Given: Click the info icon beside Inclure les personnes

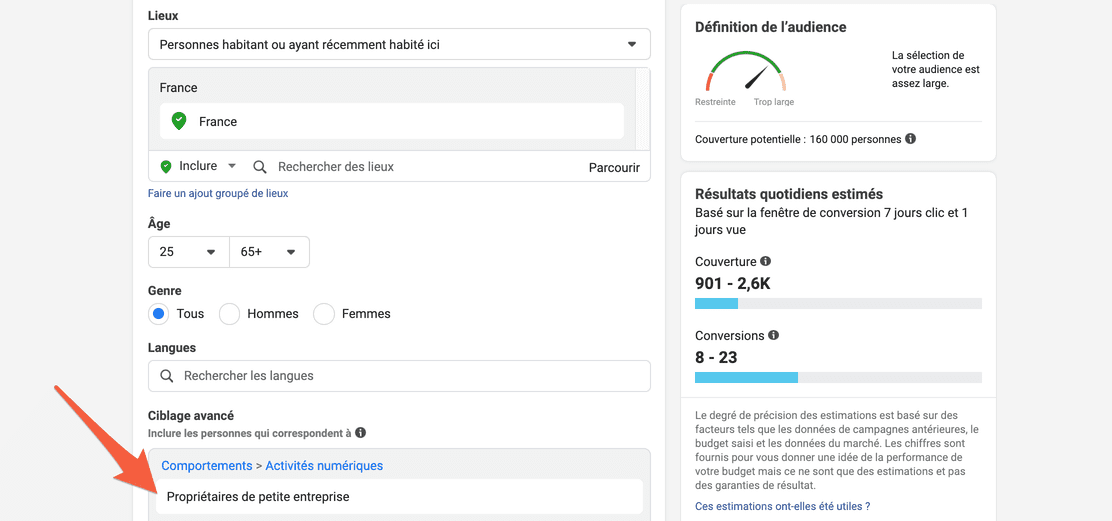Looking at the screenshot, I should [x=360, y=432].
